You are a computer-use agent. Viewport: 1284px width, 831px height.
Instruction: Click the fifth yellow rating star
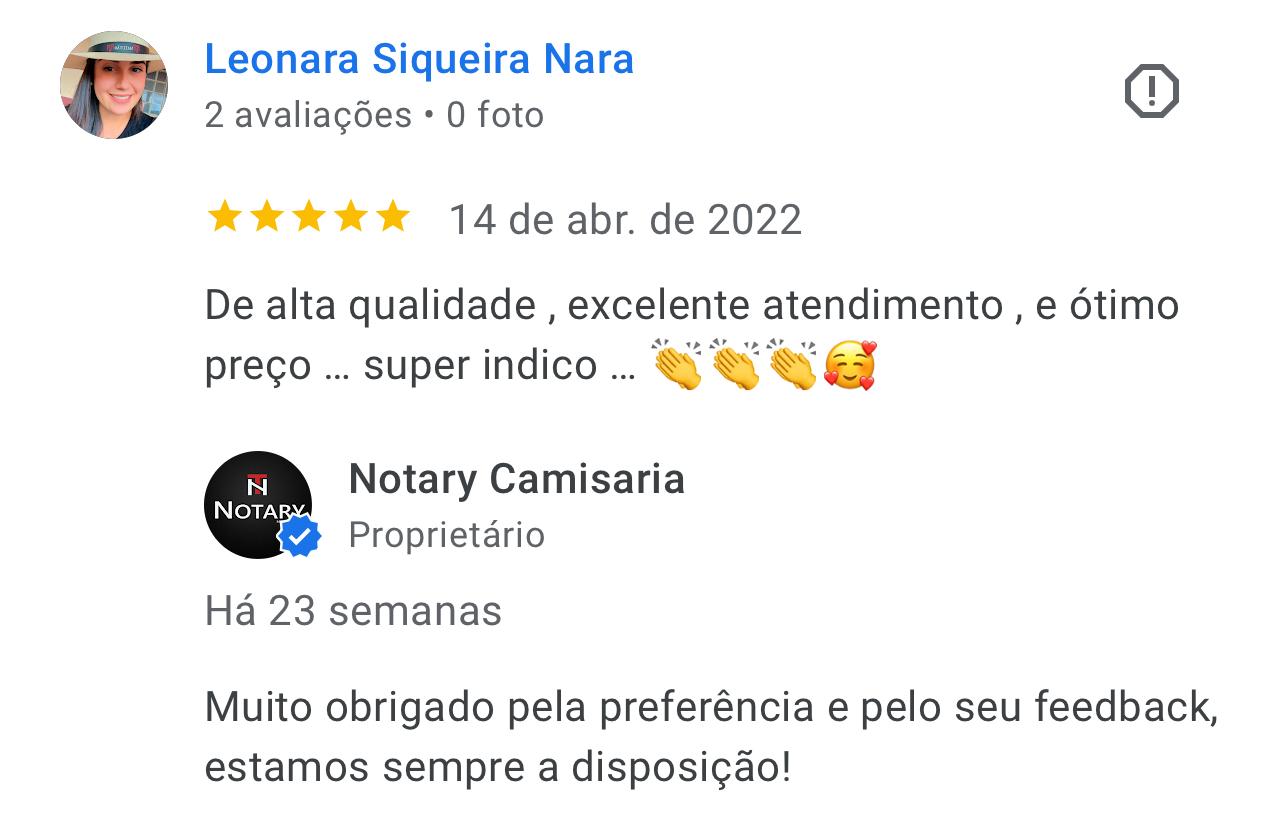[393, 217]
